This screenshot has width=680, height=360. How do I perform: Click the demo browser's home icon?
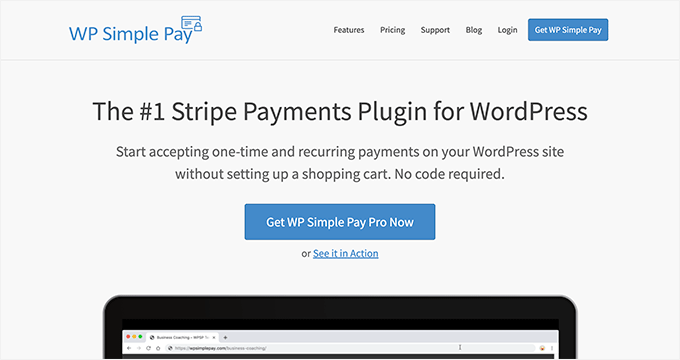(158, 348)
